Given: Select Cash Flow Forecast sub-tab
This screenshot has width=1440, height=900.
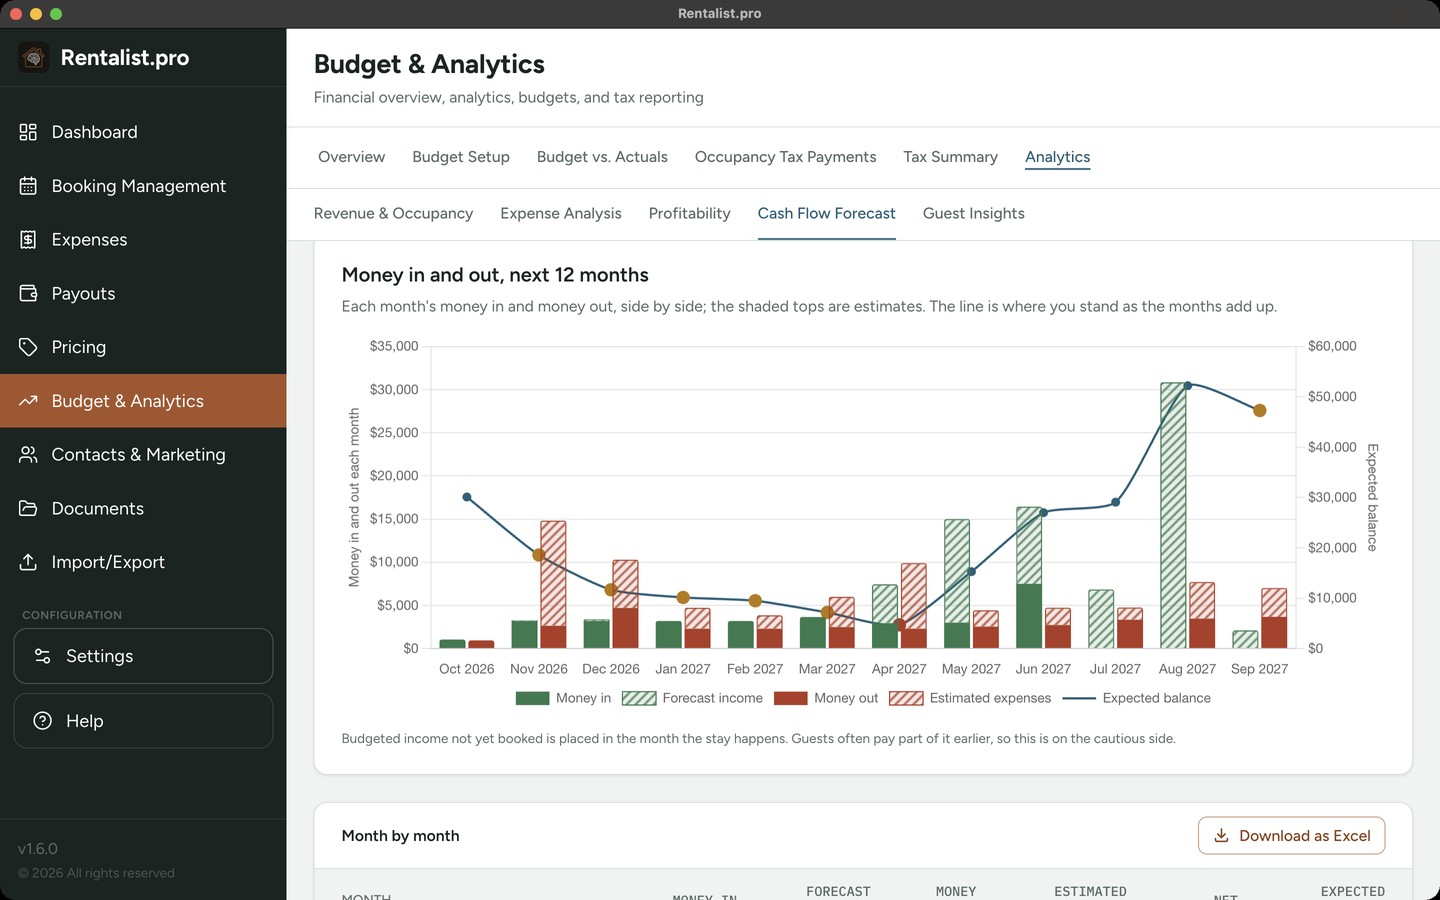Looking at the screenshot, I should [x=826, y=214].
